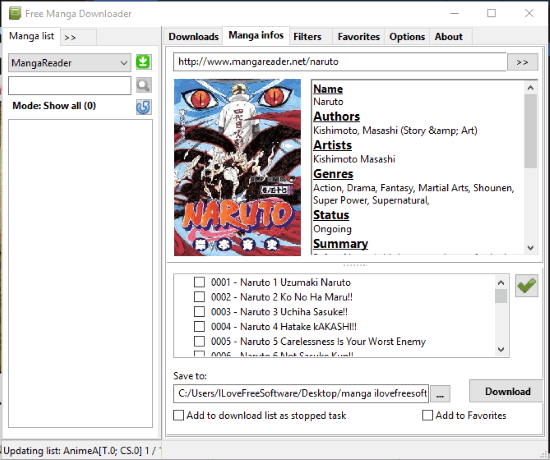Check chapter 0004 Hatake kAKASHI
This screenshot has height=460, width=550.
coord(199,326)
